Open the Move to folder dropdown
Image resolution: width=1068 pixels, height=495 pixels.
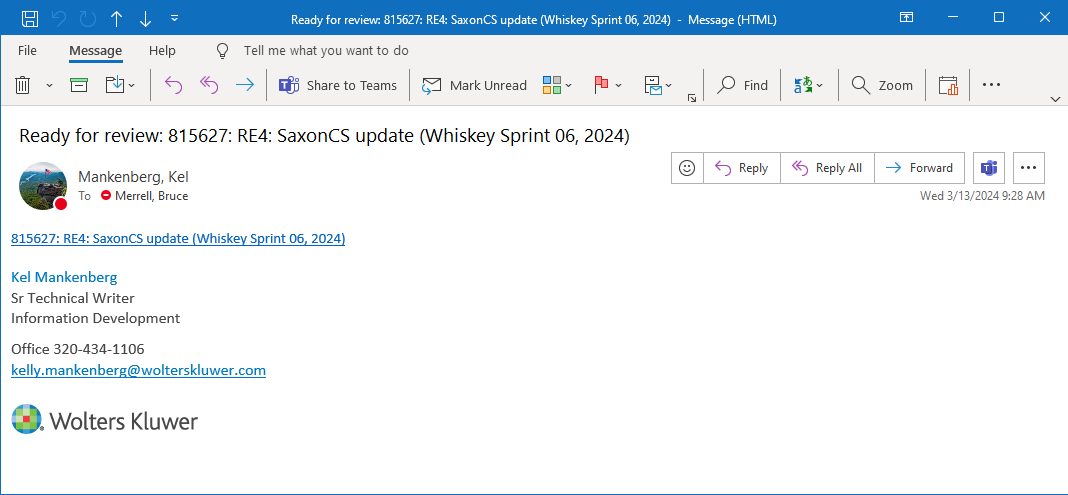click(x=121, y=85)
